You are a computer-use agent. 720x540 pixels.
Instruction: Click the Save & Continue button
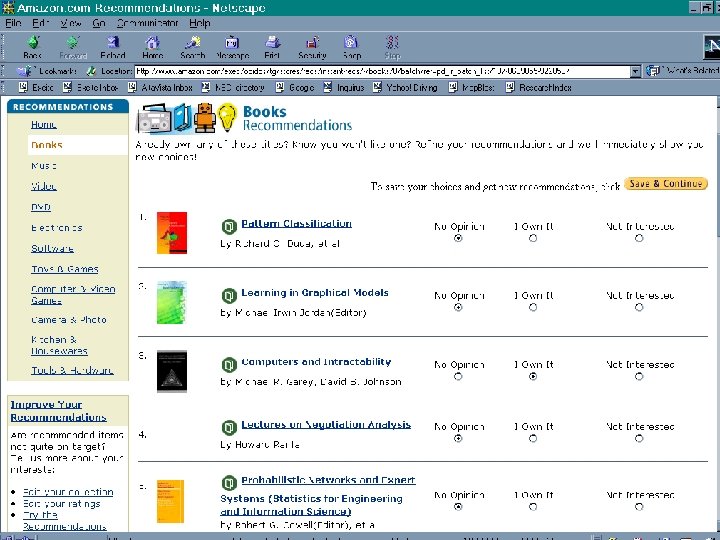tap(666, 184)
